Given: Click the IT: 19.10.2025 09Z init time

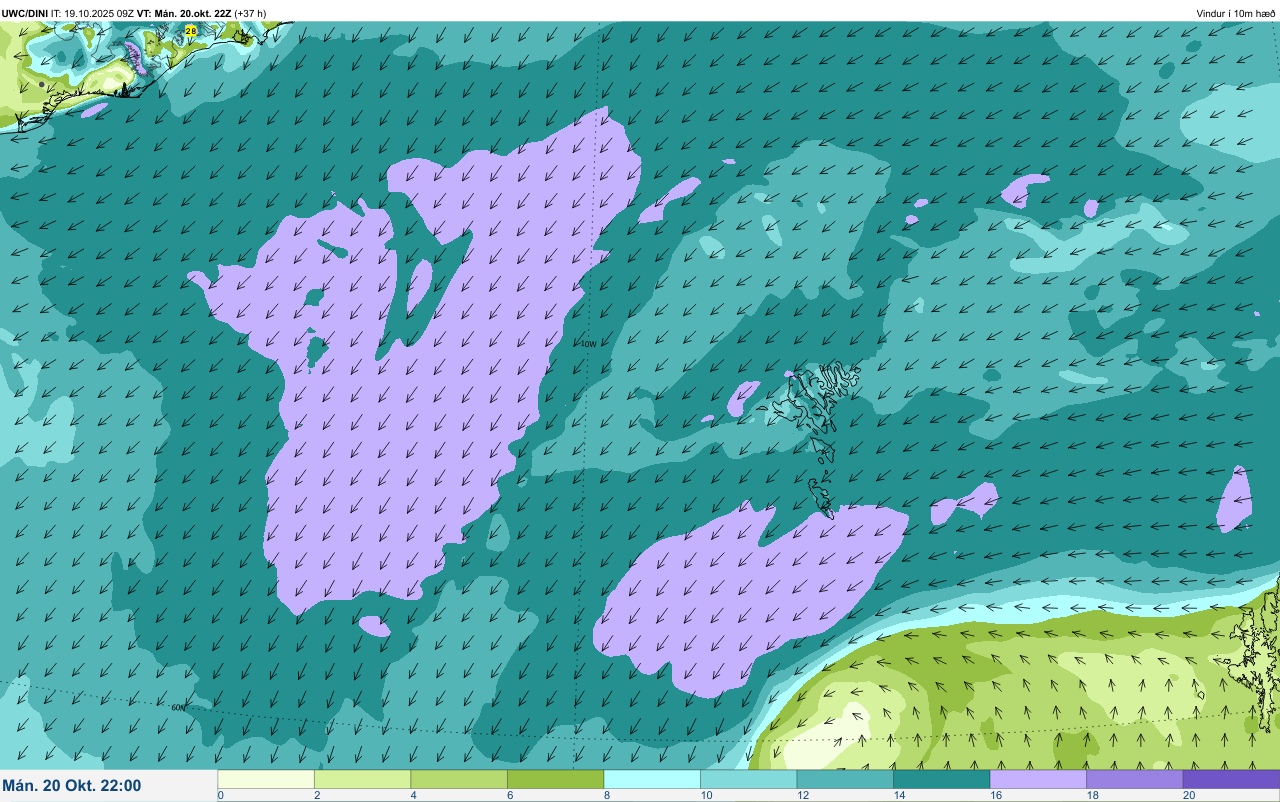Looking at the screenshot, I should [x=92, y=13].
